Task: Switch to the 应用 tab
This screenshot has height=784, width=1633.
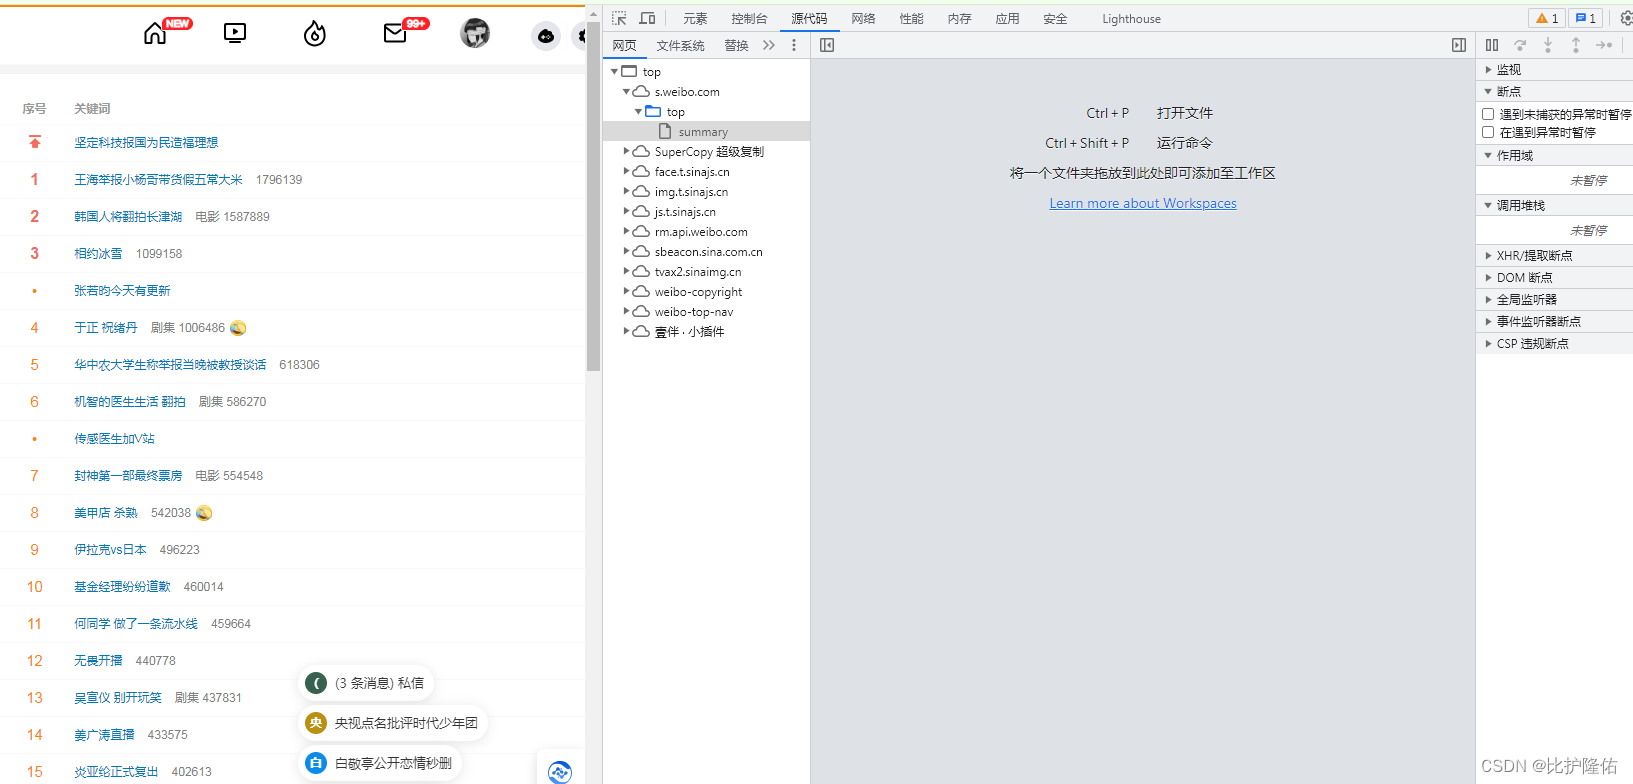Action: [1007, 18]
